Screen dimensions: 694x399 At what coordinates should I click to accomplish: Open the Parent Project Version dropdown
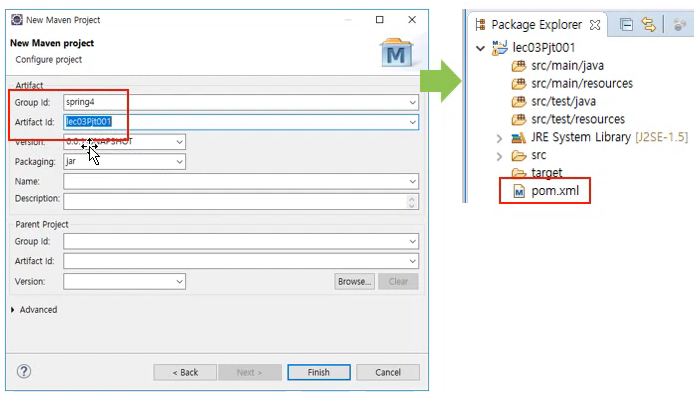point(179,281)
